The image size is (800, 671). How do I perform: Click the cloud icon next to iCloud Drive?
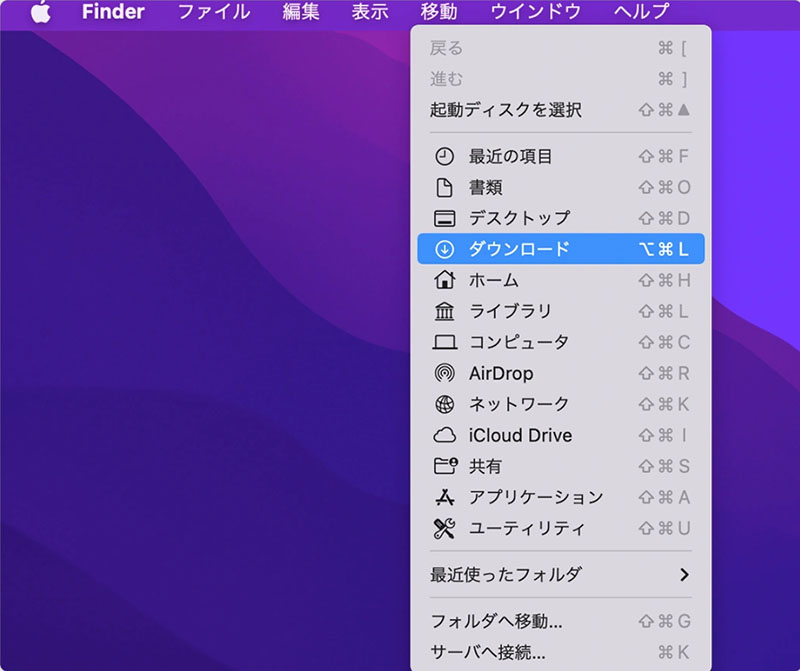(x=444, y=436)
